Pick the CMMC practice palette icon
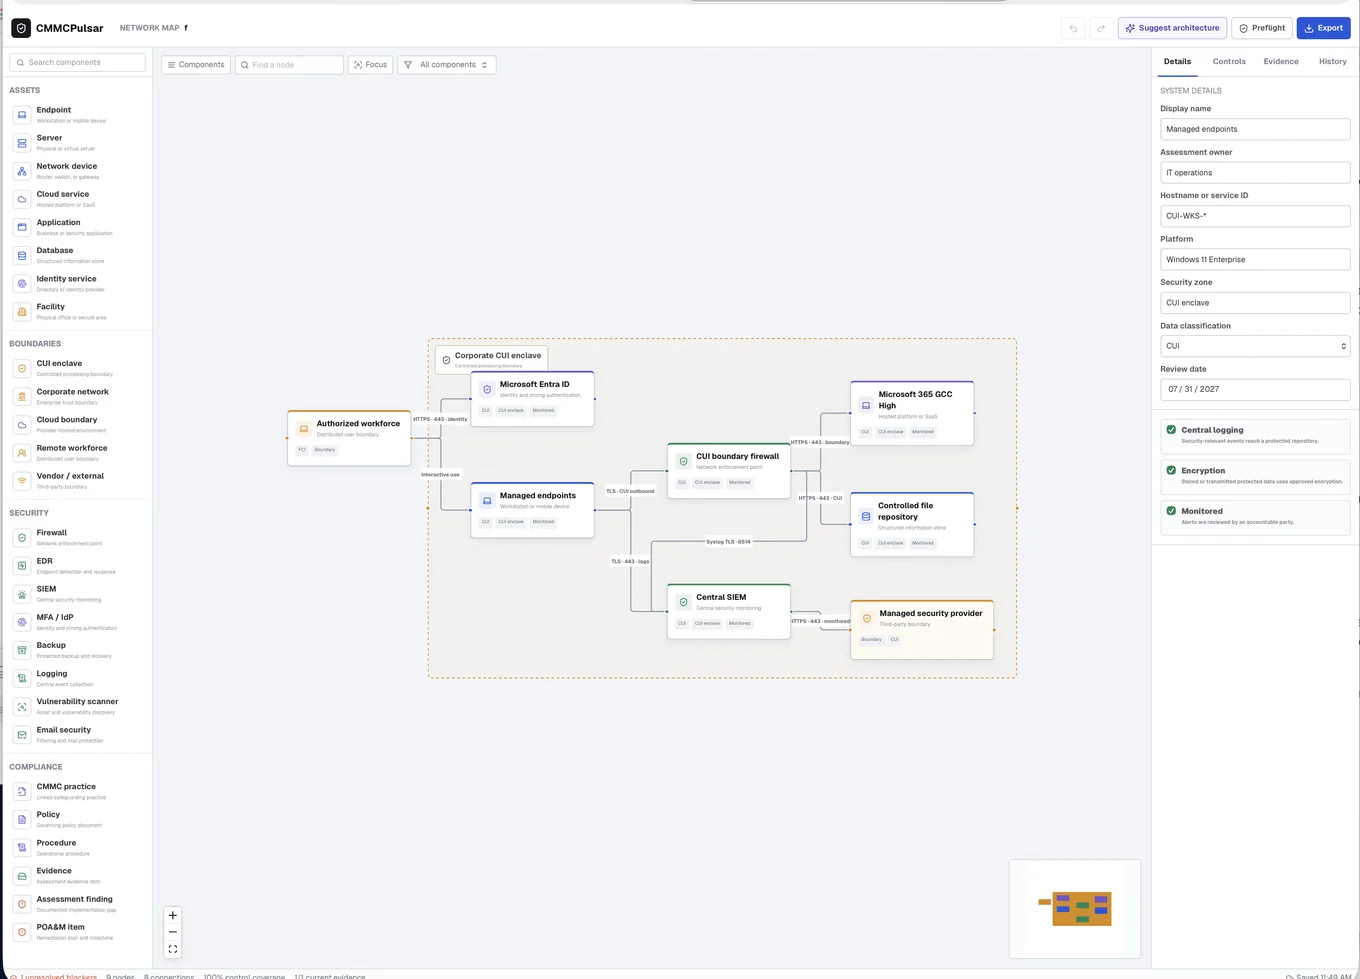Screen dimensions: 1360x979 click(22, 791)
